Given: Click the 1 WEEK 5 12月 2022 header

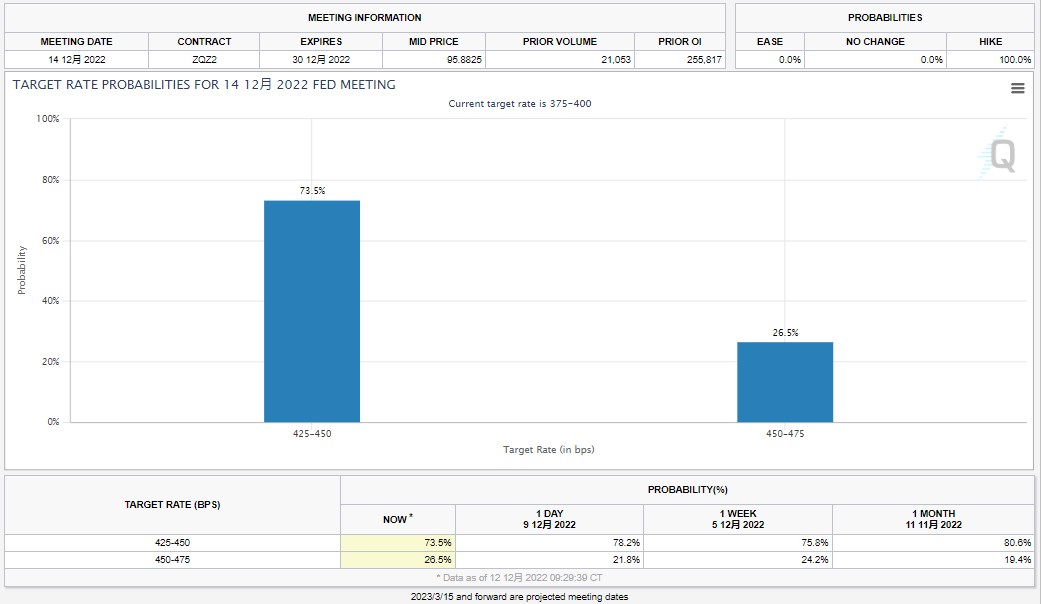Looking at the screenshot, I should tap(738, 519).
